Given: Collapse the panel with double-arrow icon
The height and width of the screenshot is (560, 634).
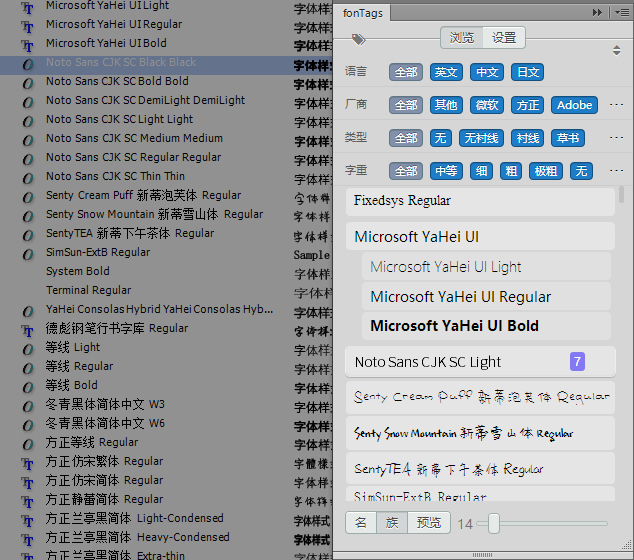Looking at the screenshot, I should tap(597, 13).
